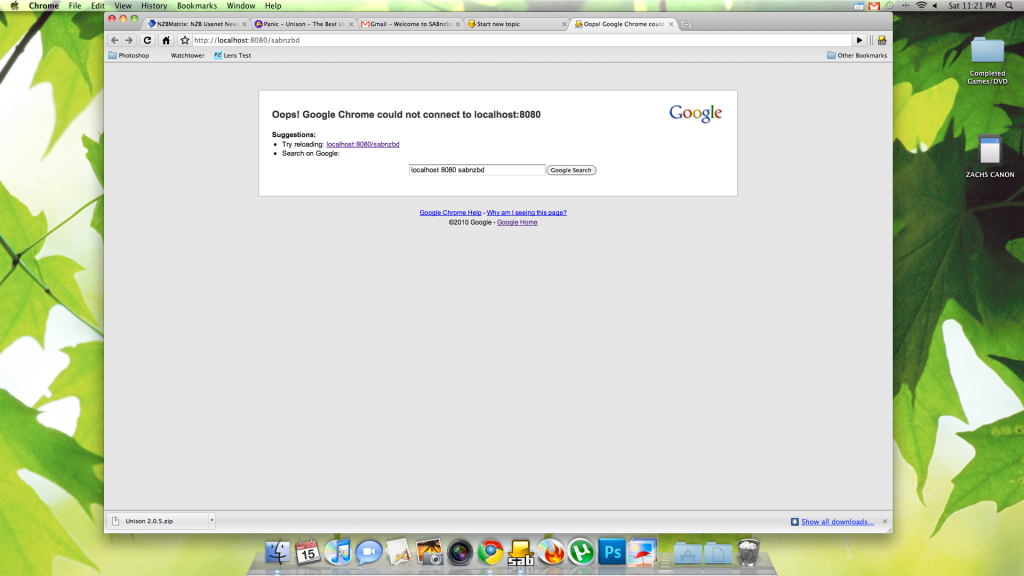Launch iTunes from the dock
Screen dimensions: 1024x576
(338, 552)
